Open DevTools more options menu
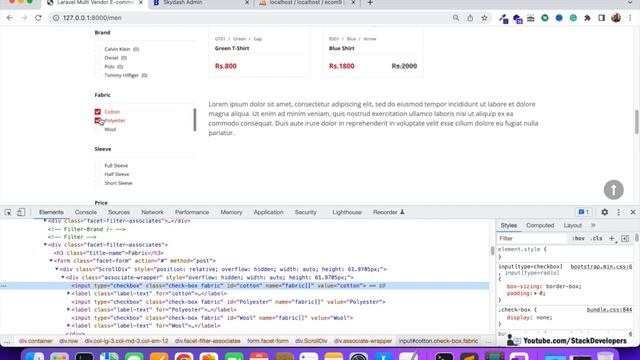 pyautogui.click(x=619, y=212)
